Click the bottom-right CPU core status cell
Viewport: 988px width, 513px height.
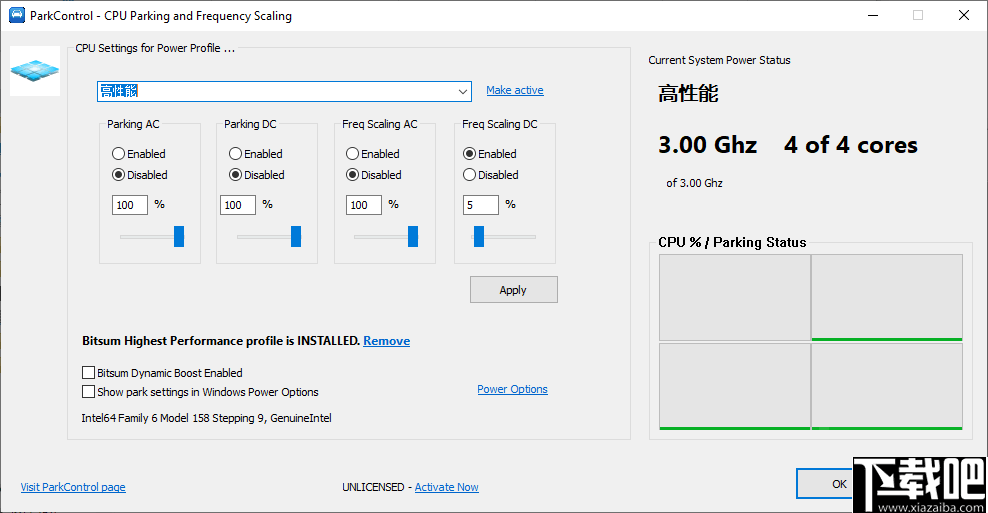[x=887, y=386]
